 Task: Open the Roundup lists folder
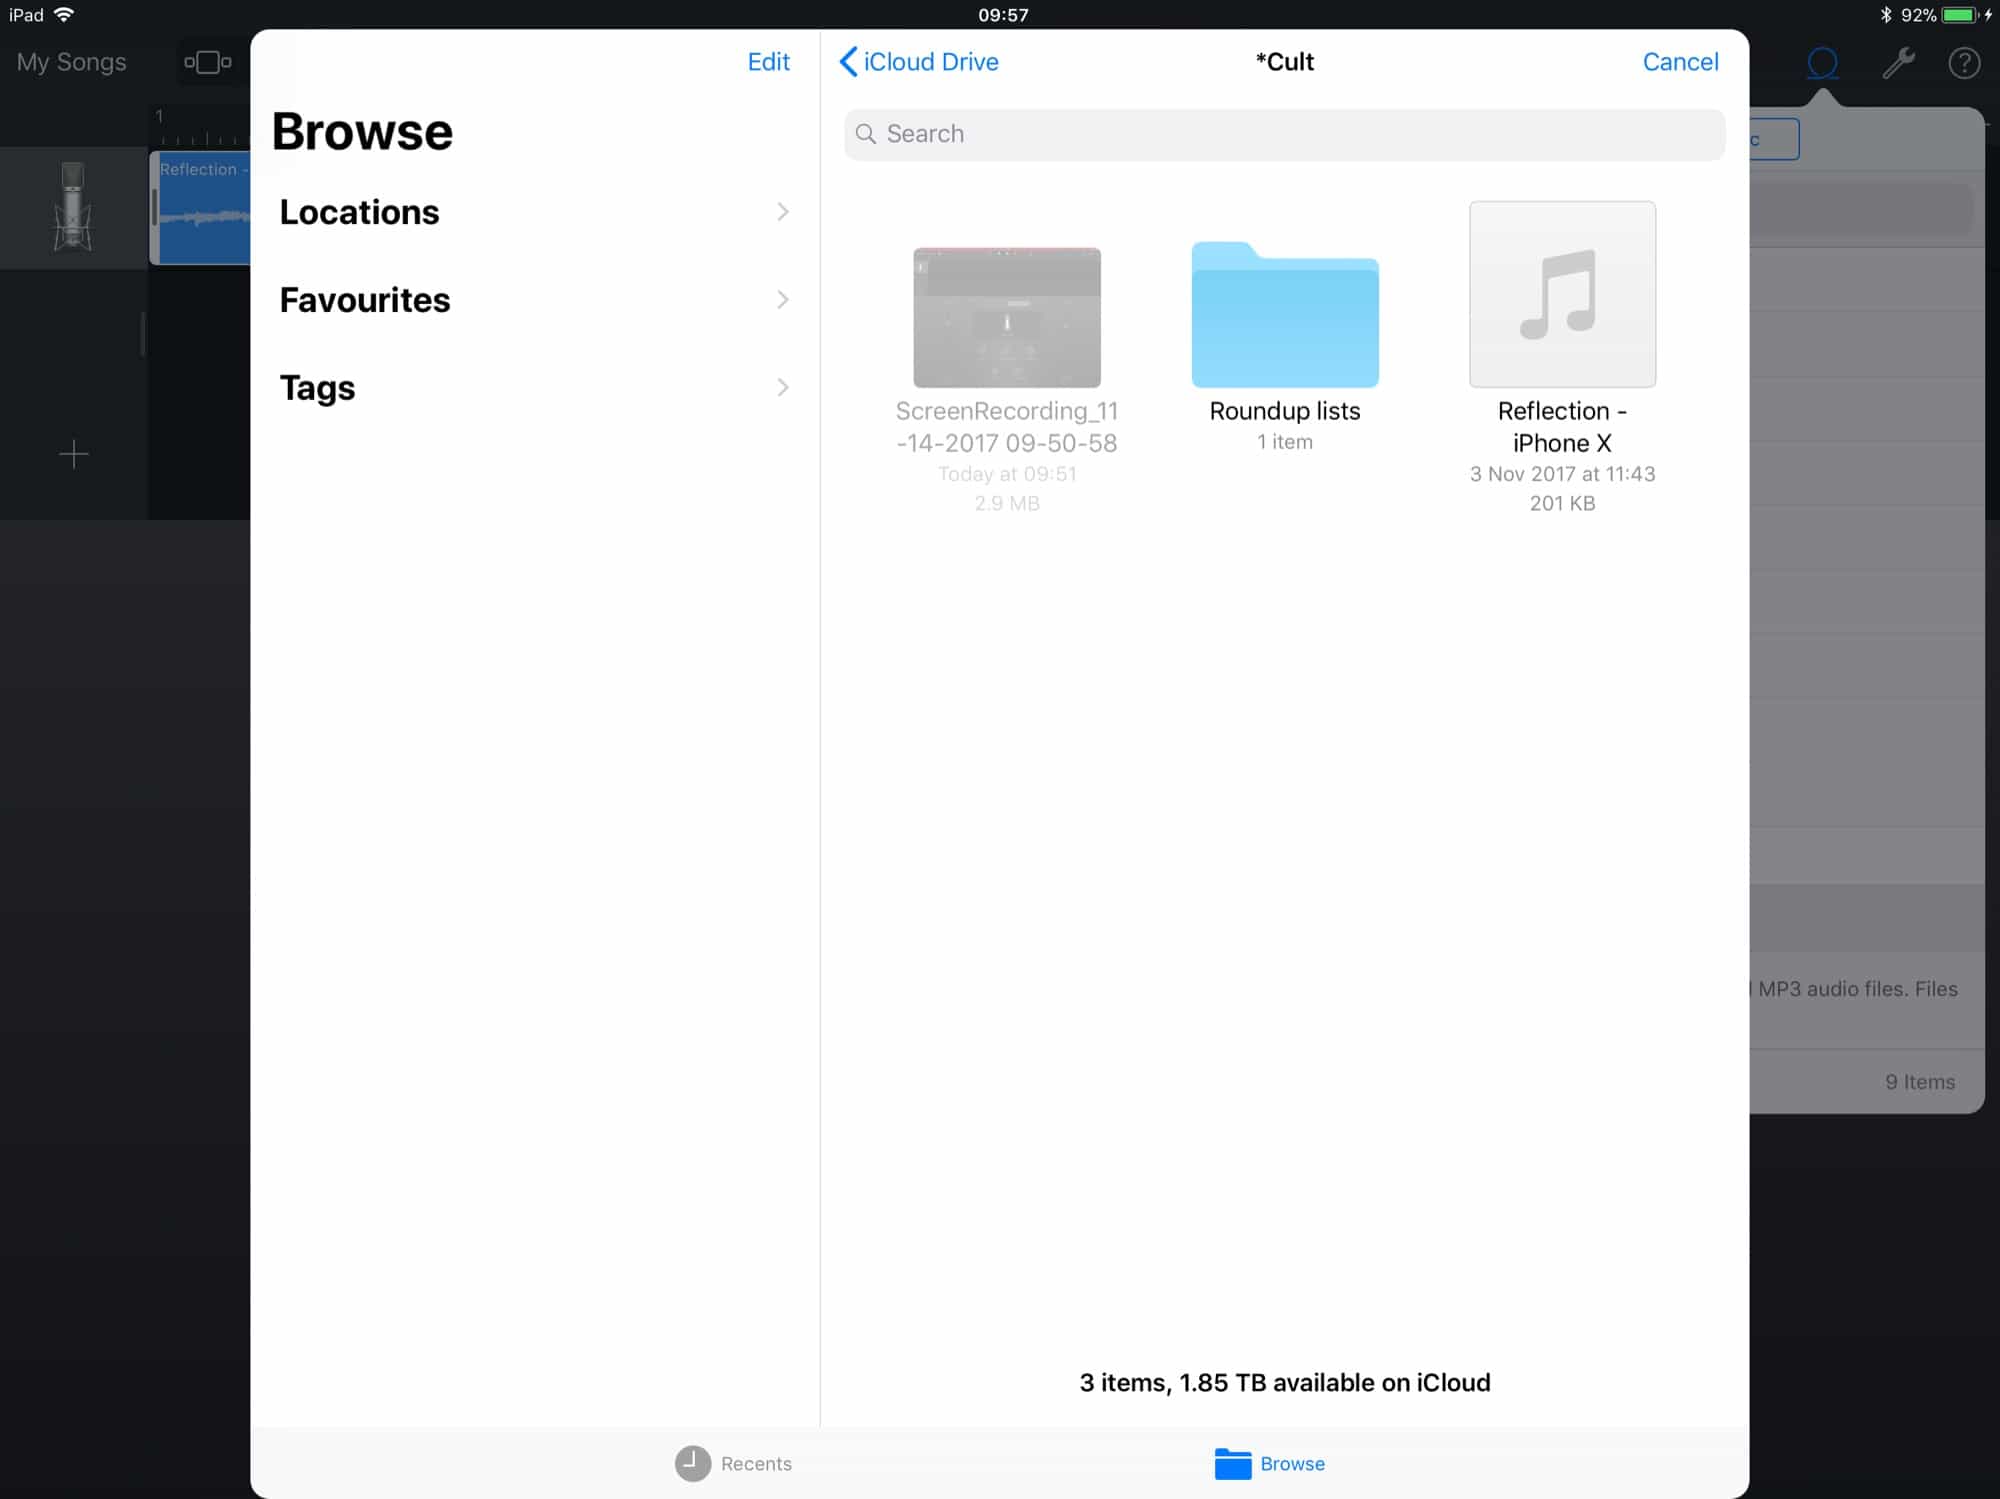tap(1284, 316)
